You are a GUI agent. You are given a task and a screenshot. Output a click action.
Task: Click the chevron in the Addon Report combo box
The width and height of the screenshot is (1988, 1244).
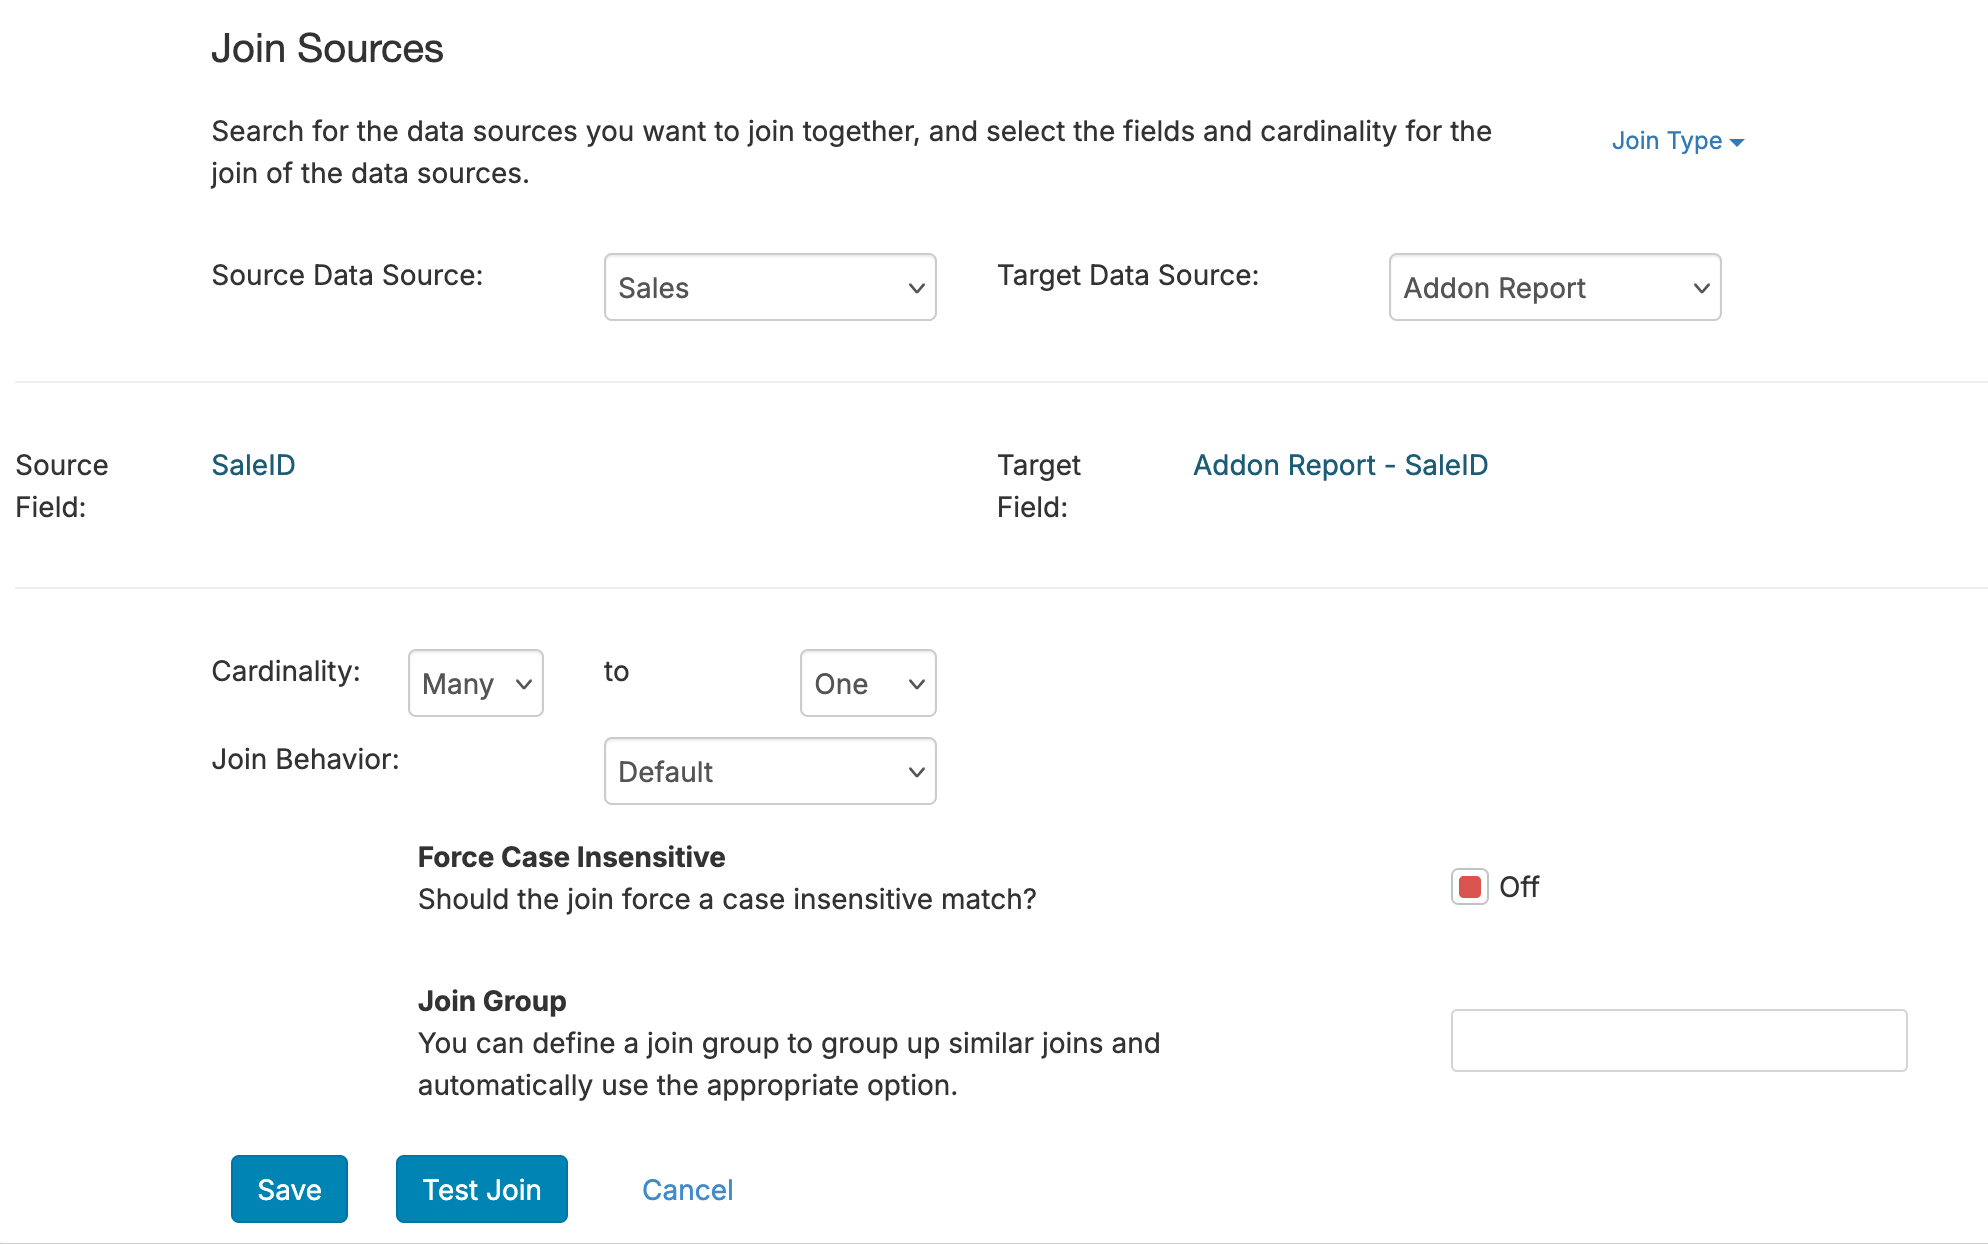tap(1701, 288)
